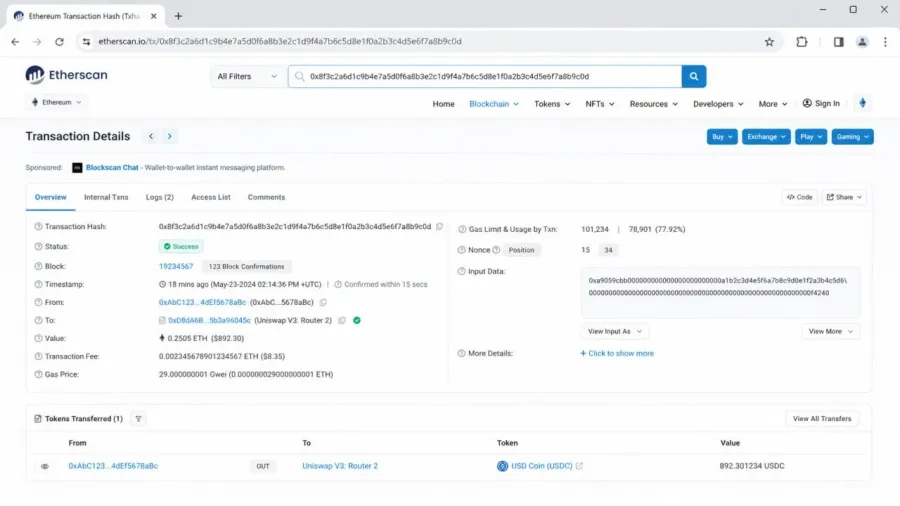This screenshot has width=900, height=506.
Task: Copy the To contract address
Action: 342,320
